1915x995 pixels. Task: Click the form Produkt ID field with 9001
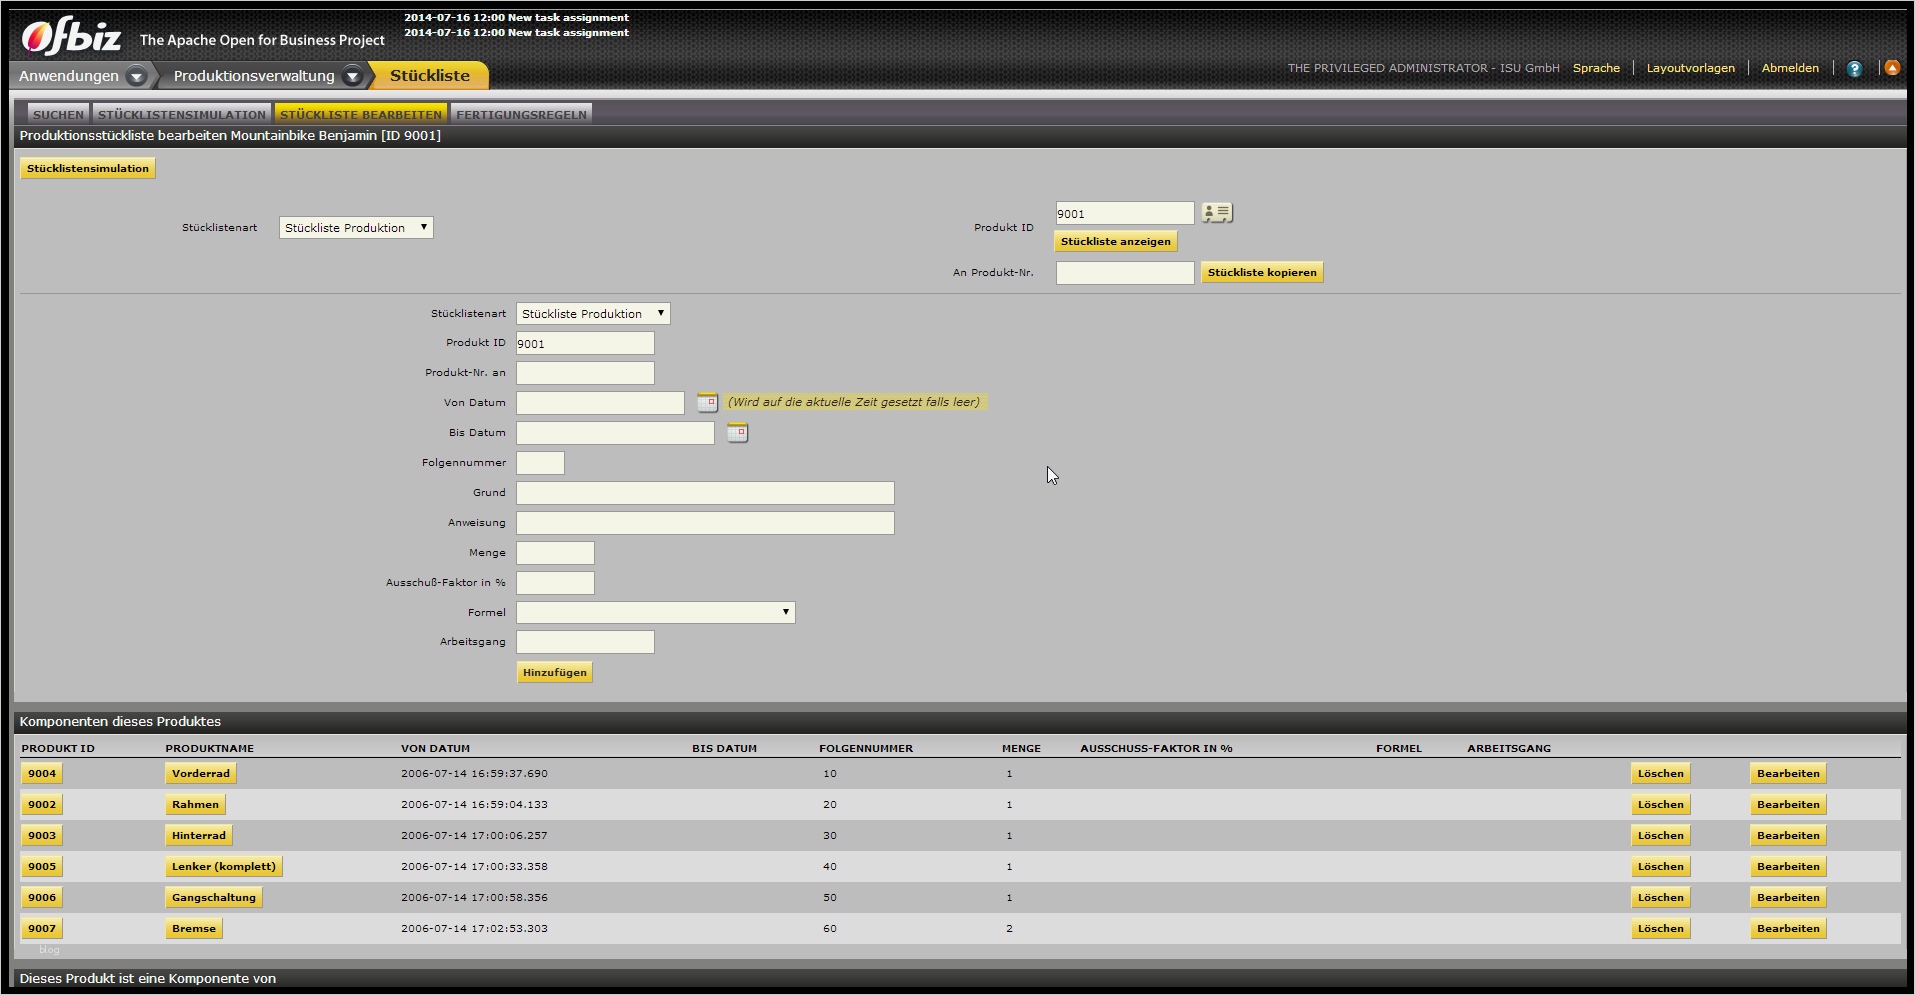pos(585,343)
